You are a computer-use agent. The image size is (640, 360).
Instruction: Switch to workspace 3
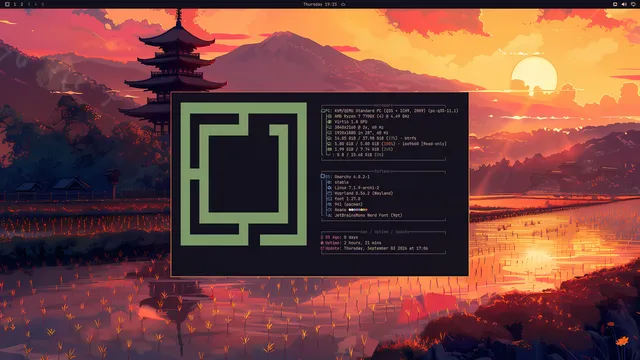coord(29,4)
